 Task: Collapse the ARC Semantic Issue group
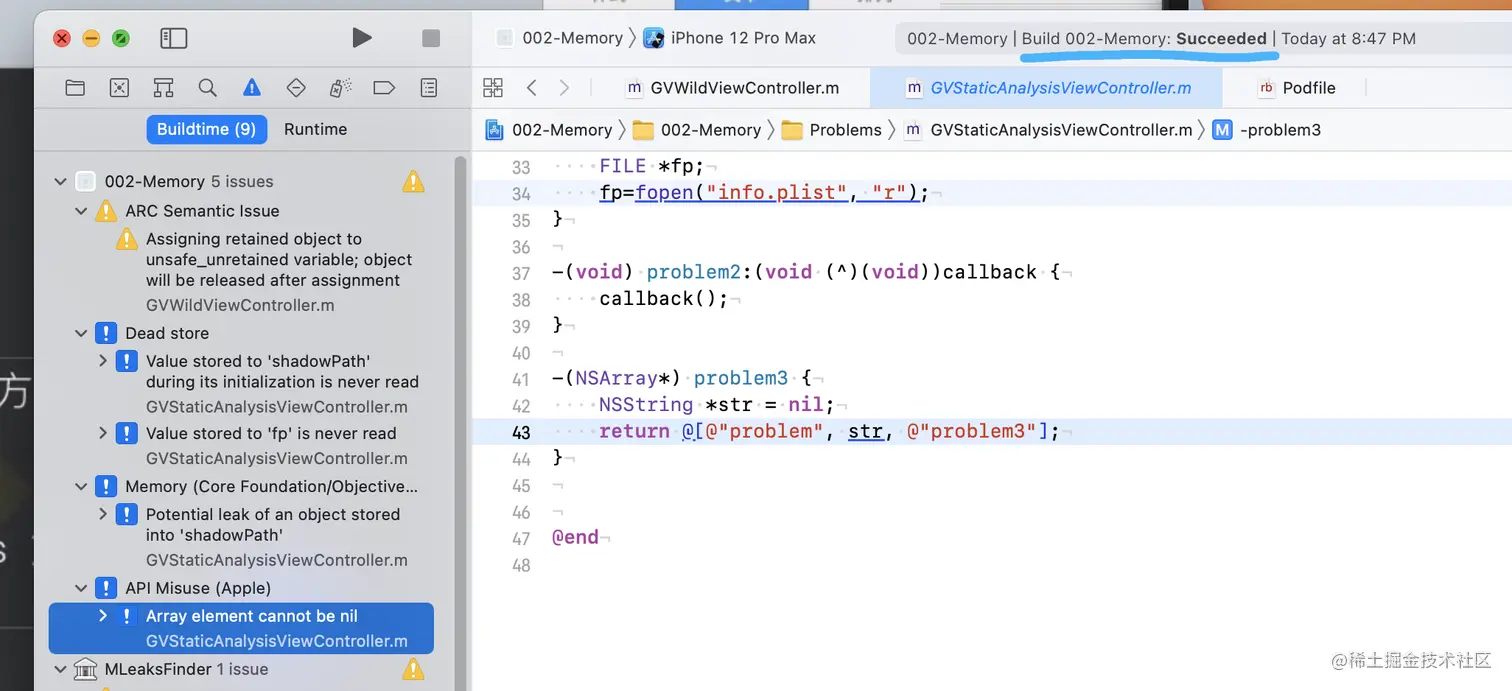click(81, 211)
